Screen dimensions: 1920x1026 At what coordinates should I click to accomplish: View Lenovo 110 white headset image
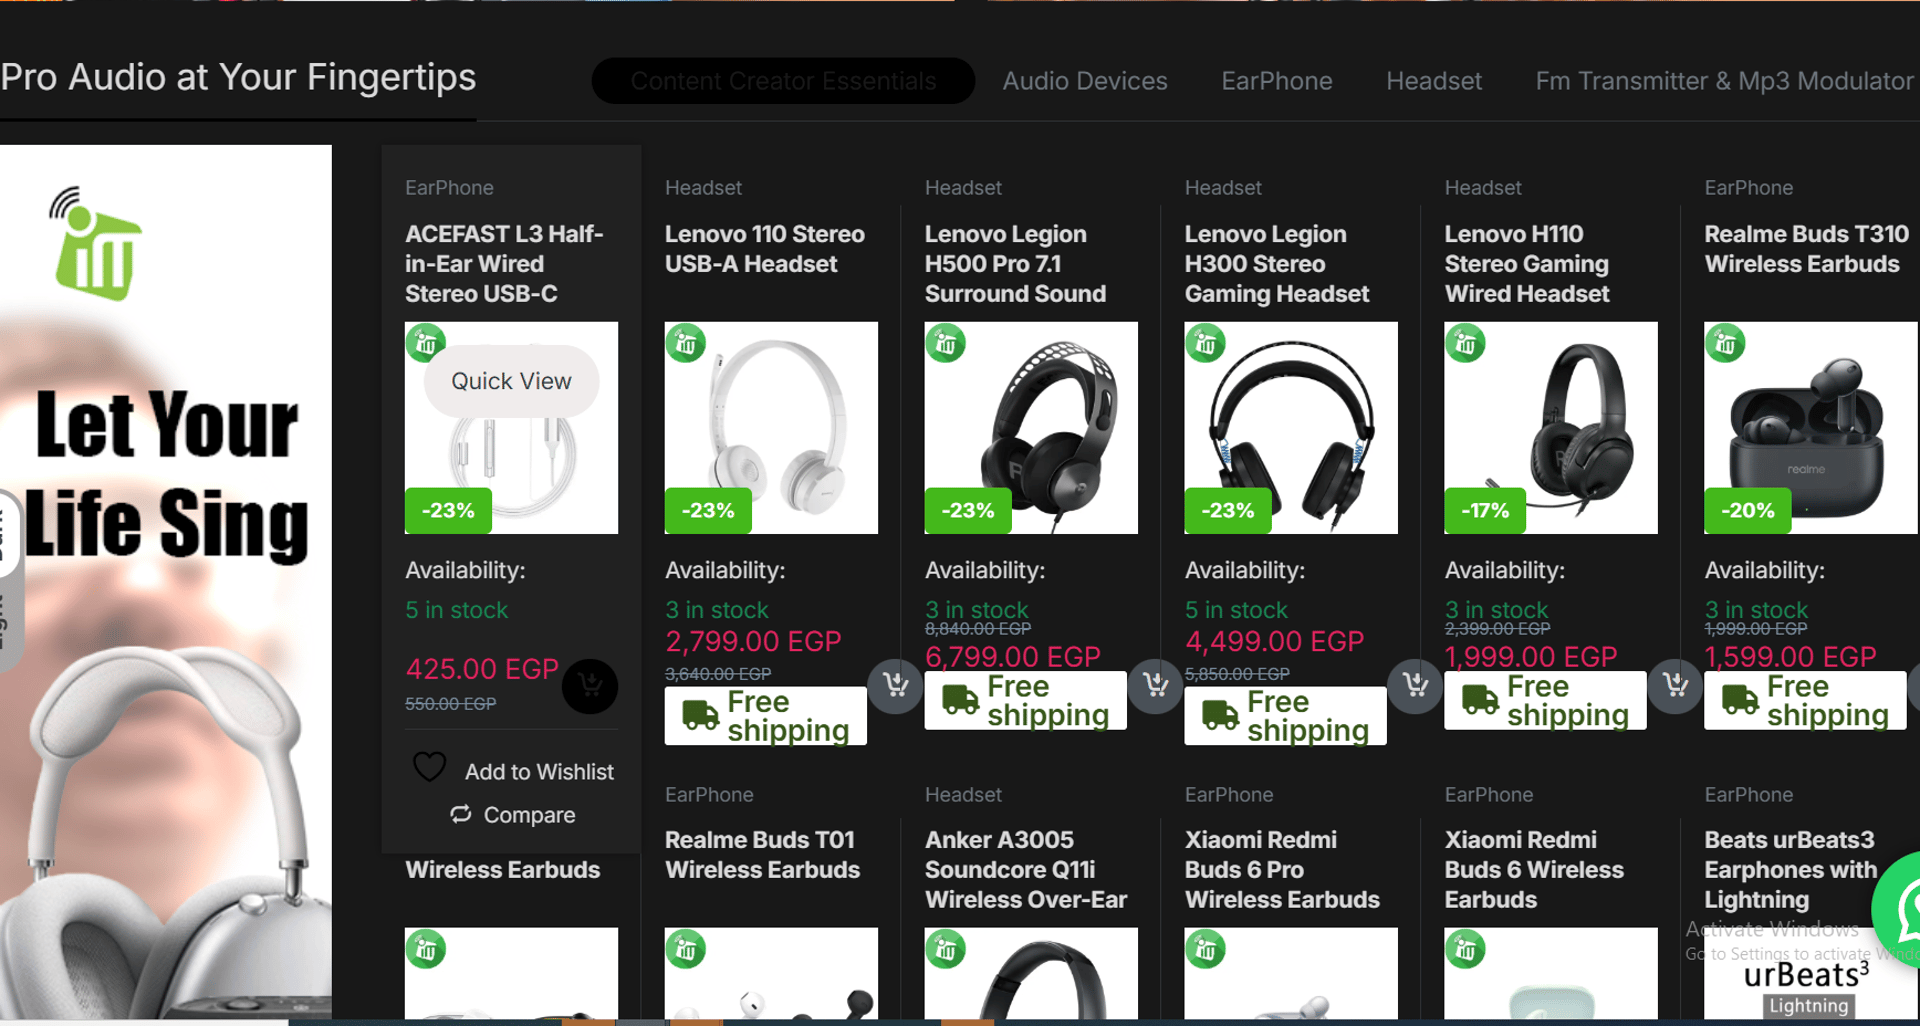pos(771,428)
